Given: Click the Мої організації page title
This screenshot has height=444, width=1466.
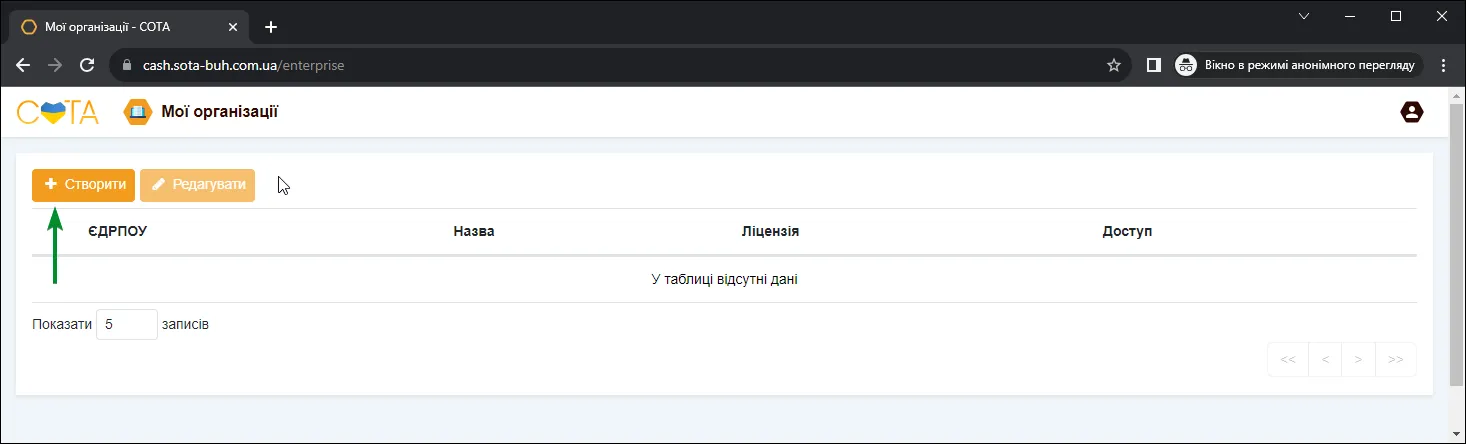Looking at the screenshot, I should click(219, 112).
